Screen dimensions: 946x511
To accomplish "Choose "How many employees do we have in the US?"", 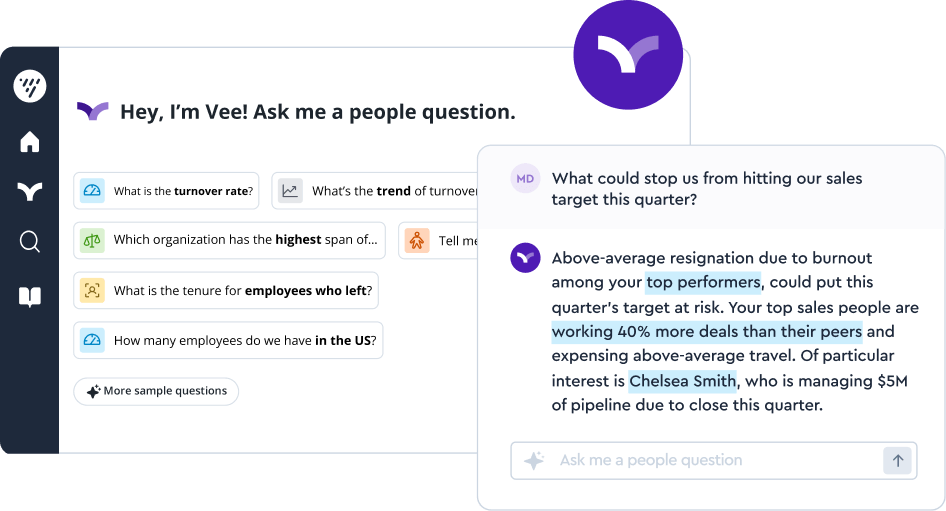I will (229, 341).
